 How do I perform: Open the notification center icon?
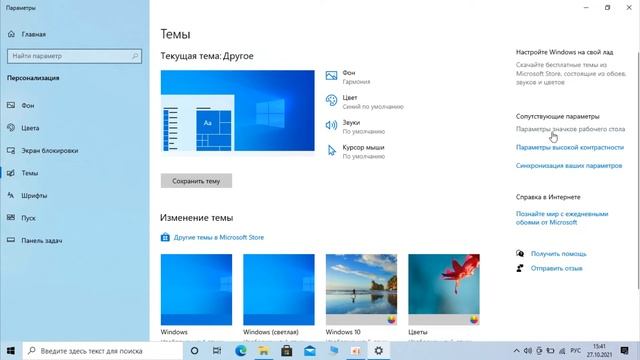624,351
